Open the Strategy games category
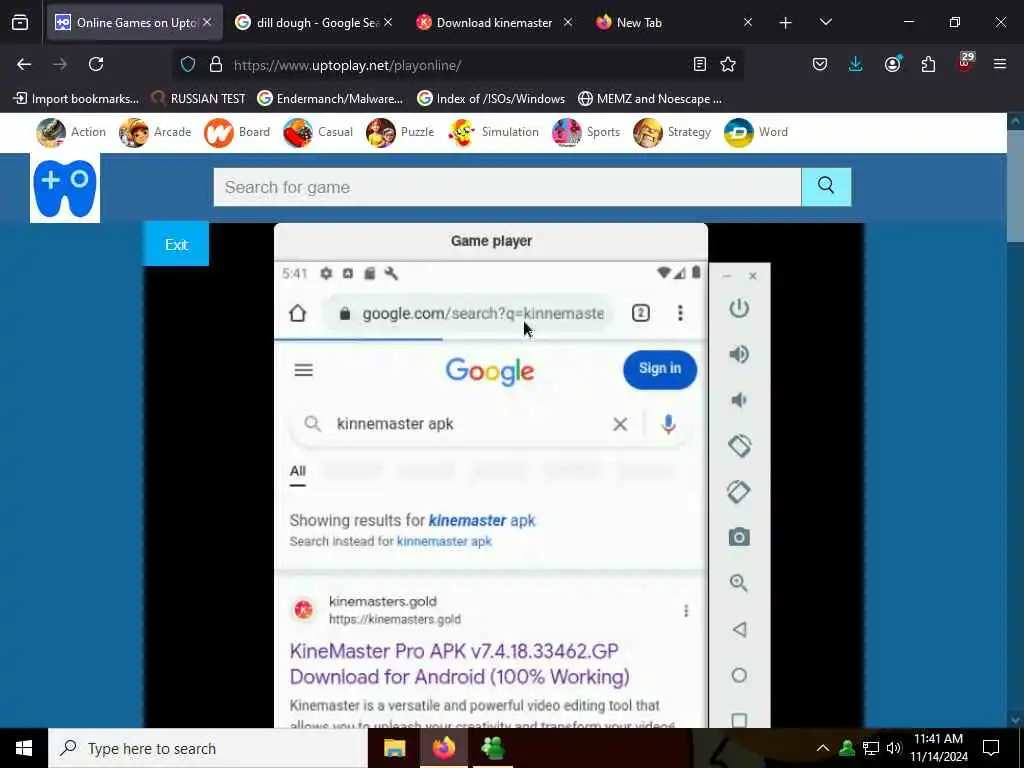The height and width of the screenshot is (768, 1024). (672, 133)
